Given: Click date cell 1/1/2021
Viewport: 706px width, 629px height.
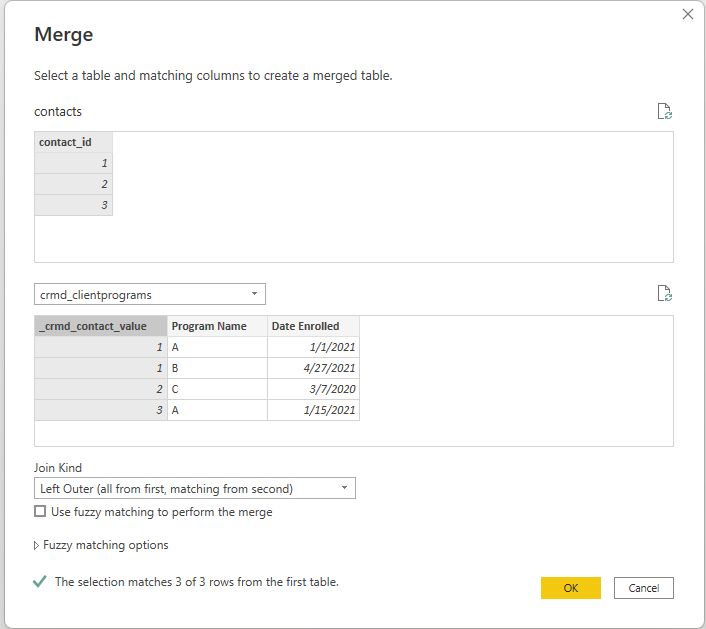Looking at the screenshot, I should tap(313, 347).
